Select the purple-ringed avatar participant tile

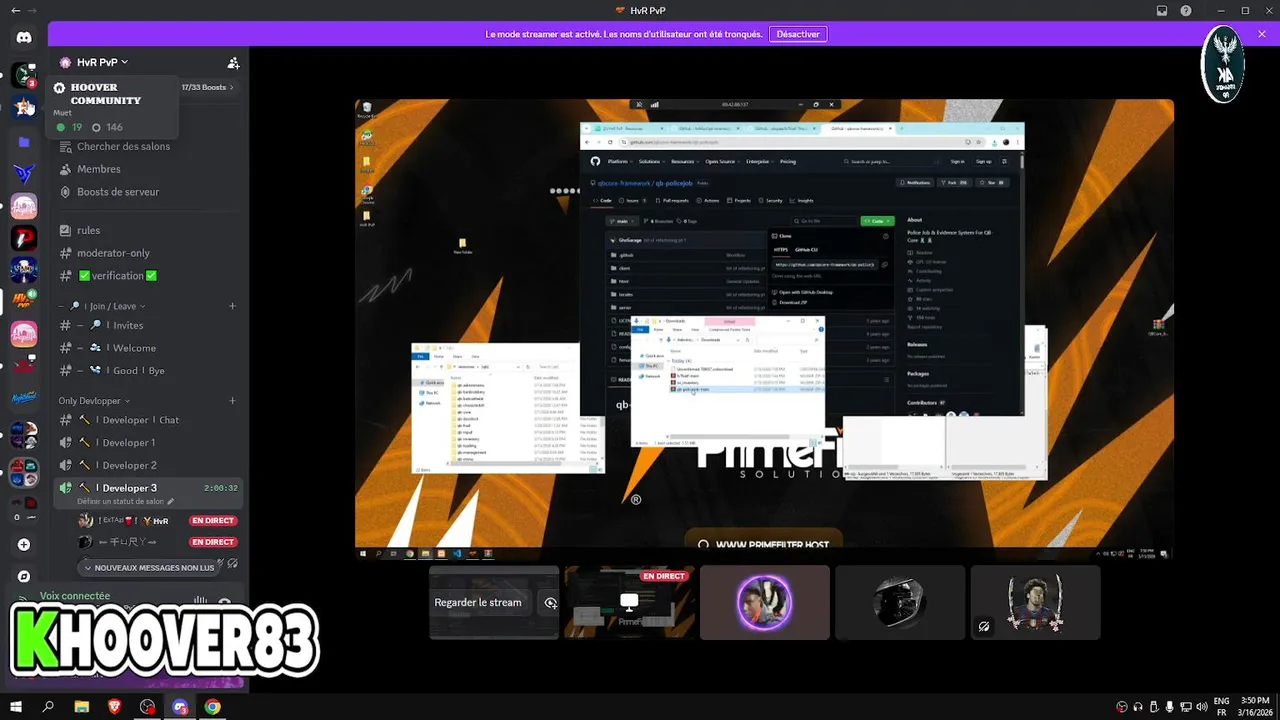click(765, 603)
